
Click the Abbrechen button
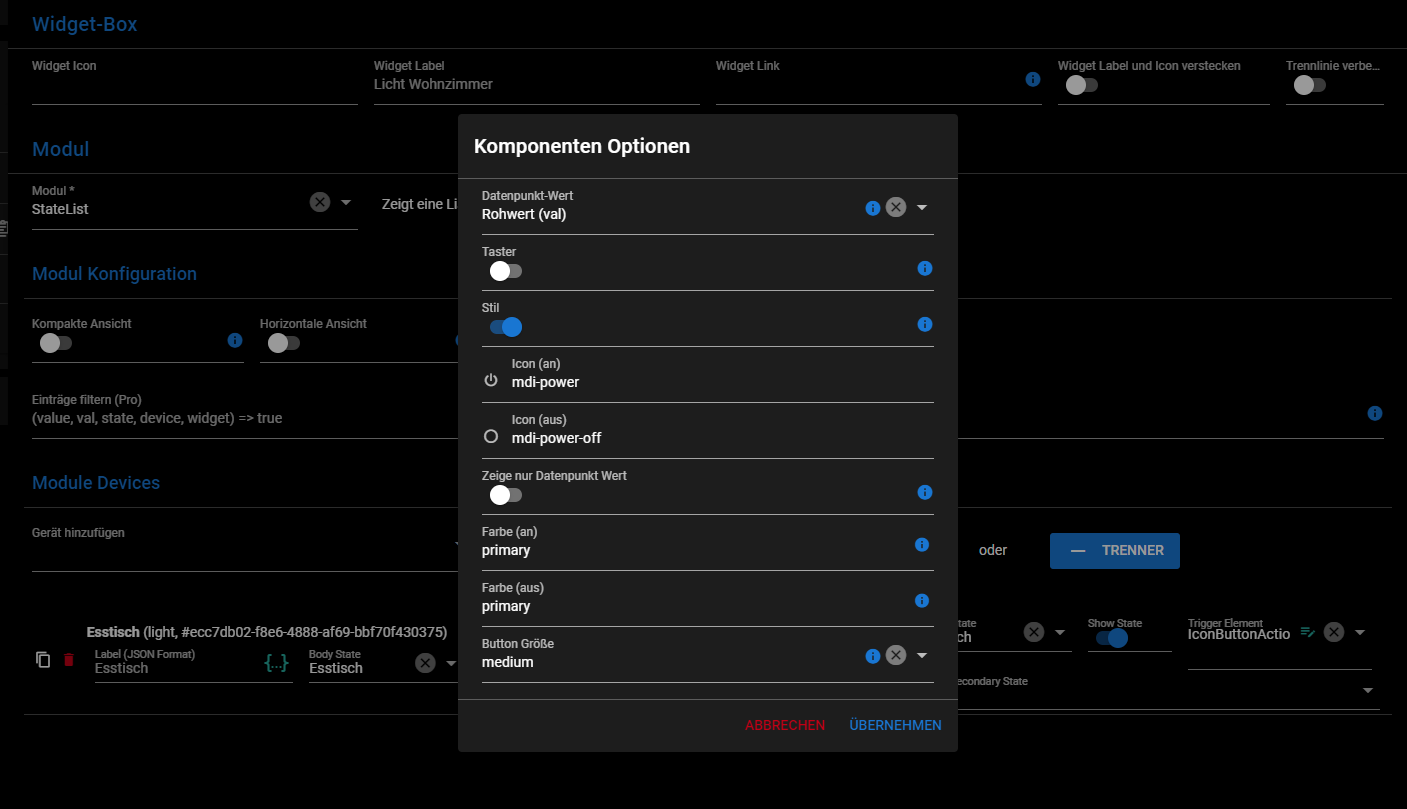coord(785,725)
